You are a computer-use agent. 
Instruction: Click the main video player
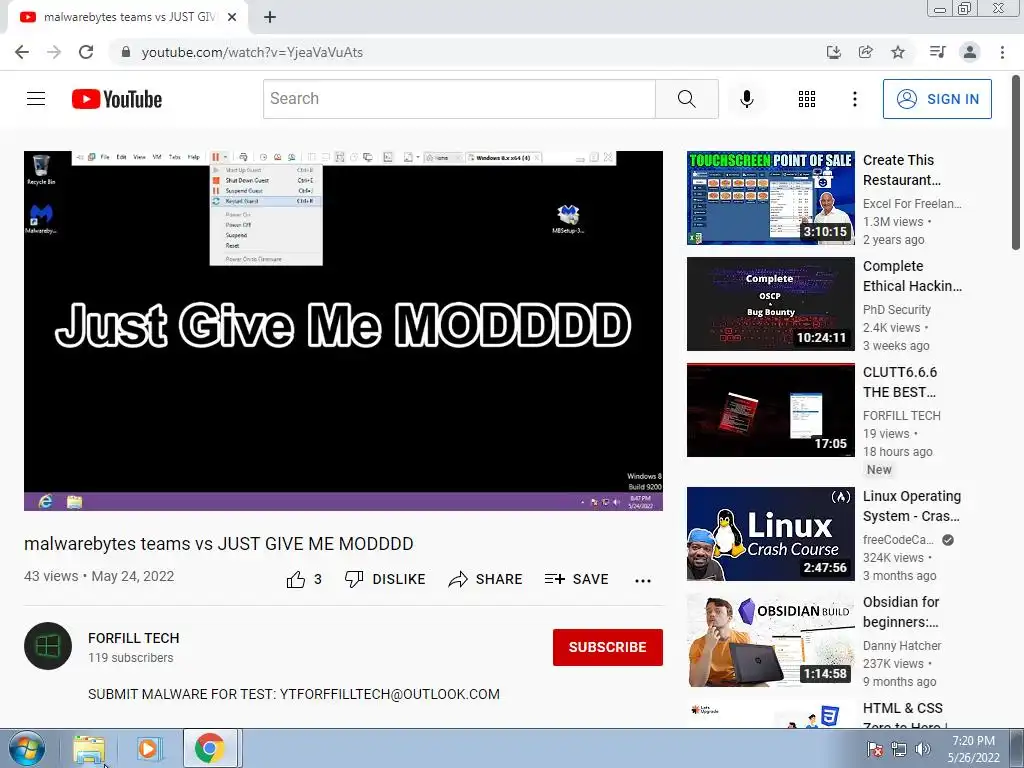(x=344, y=330)
